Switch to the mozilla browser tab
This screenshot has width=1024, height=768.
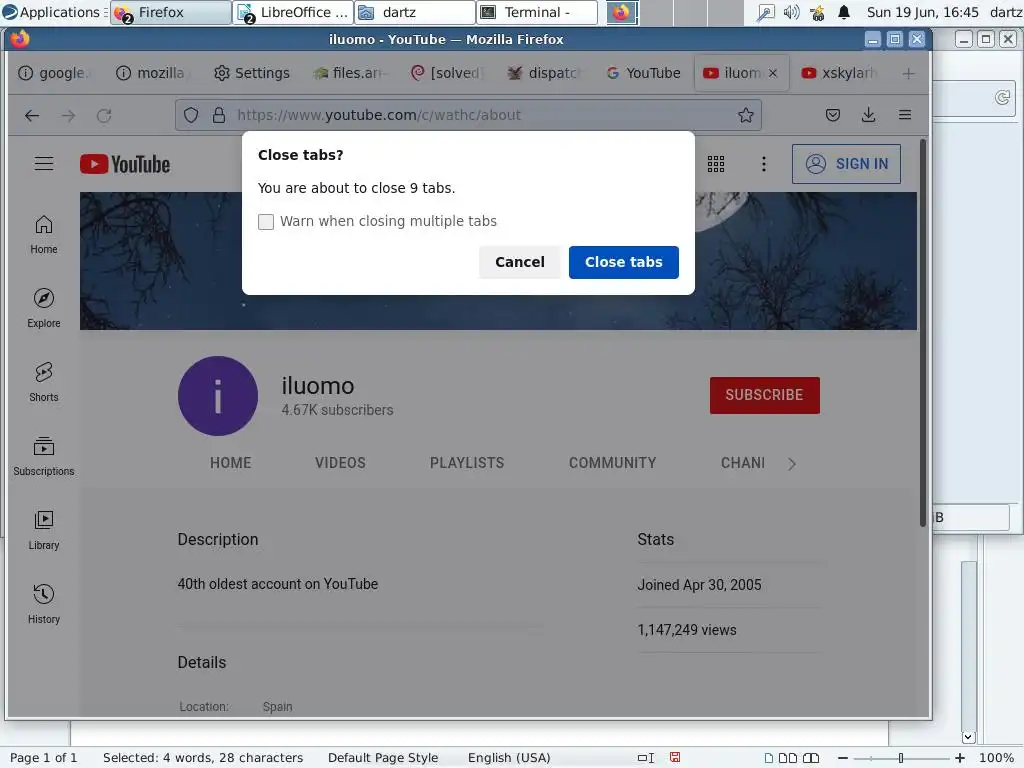[x=152, y=73]
